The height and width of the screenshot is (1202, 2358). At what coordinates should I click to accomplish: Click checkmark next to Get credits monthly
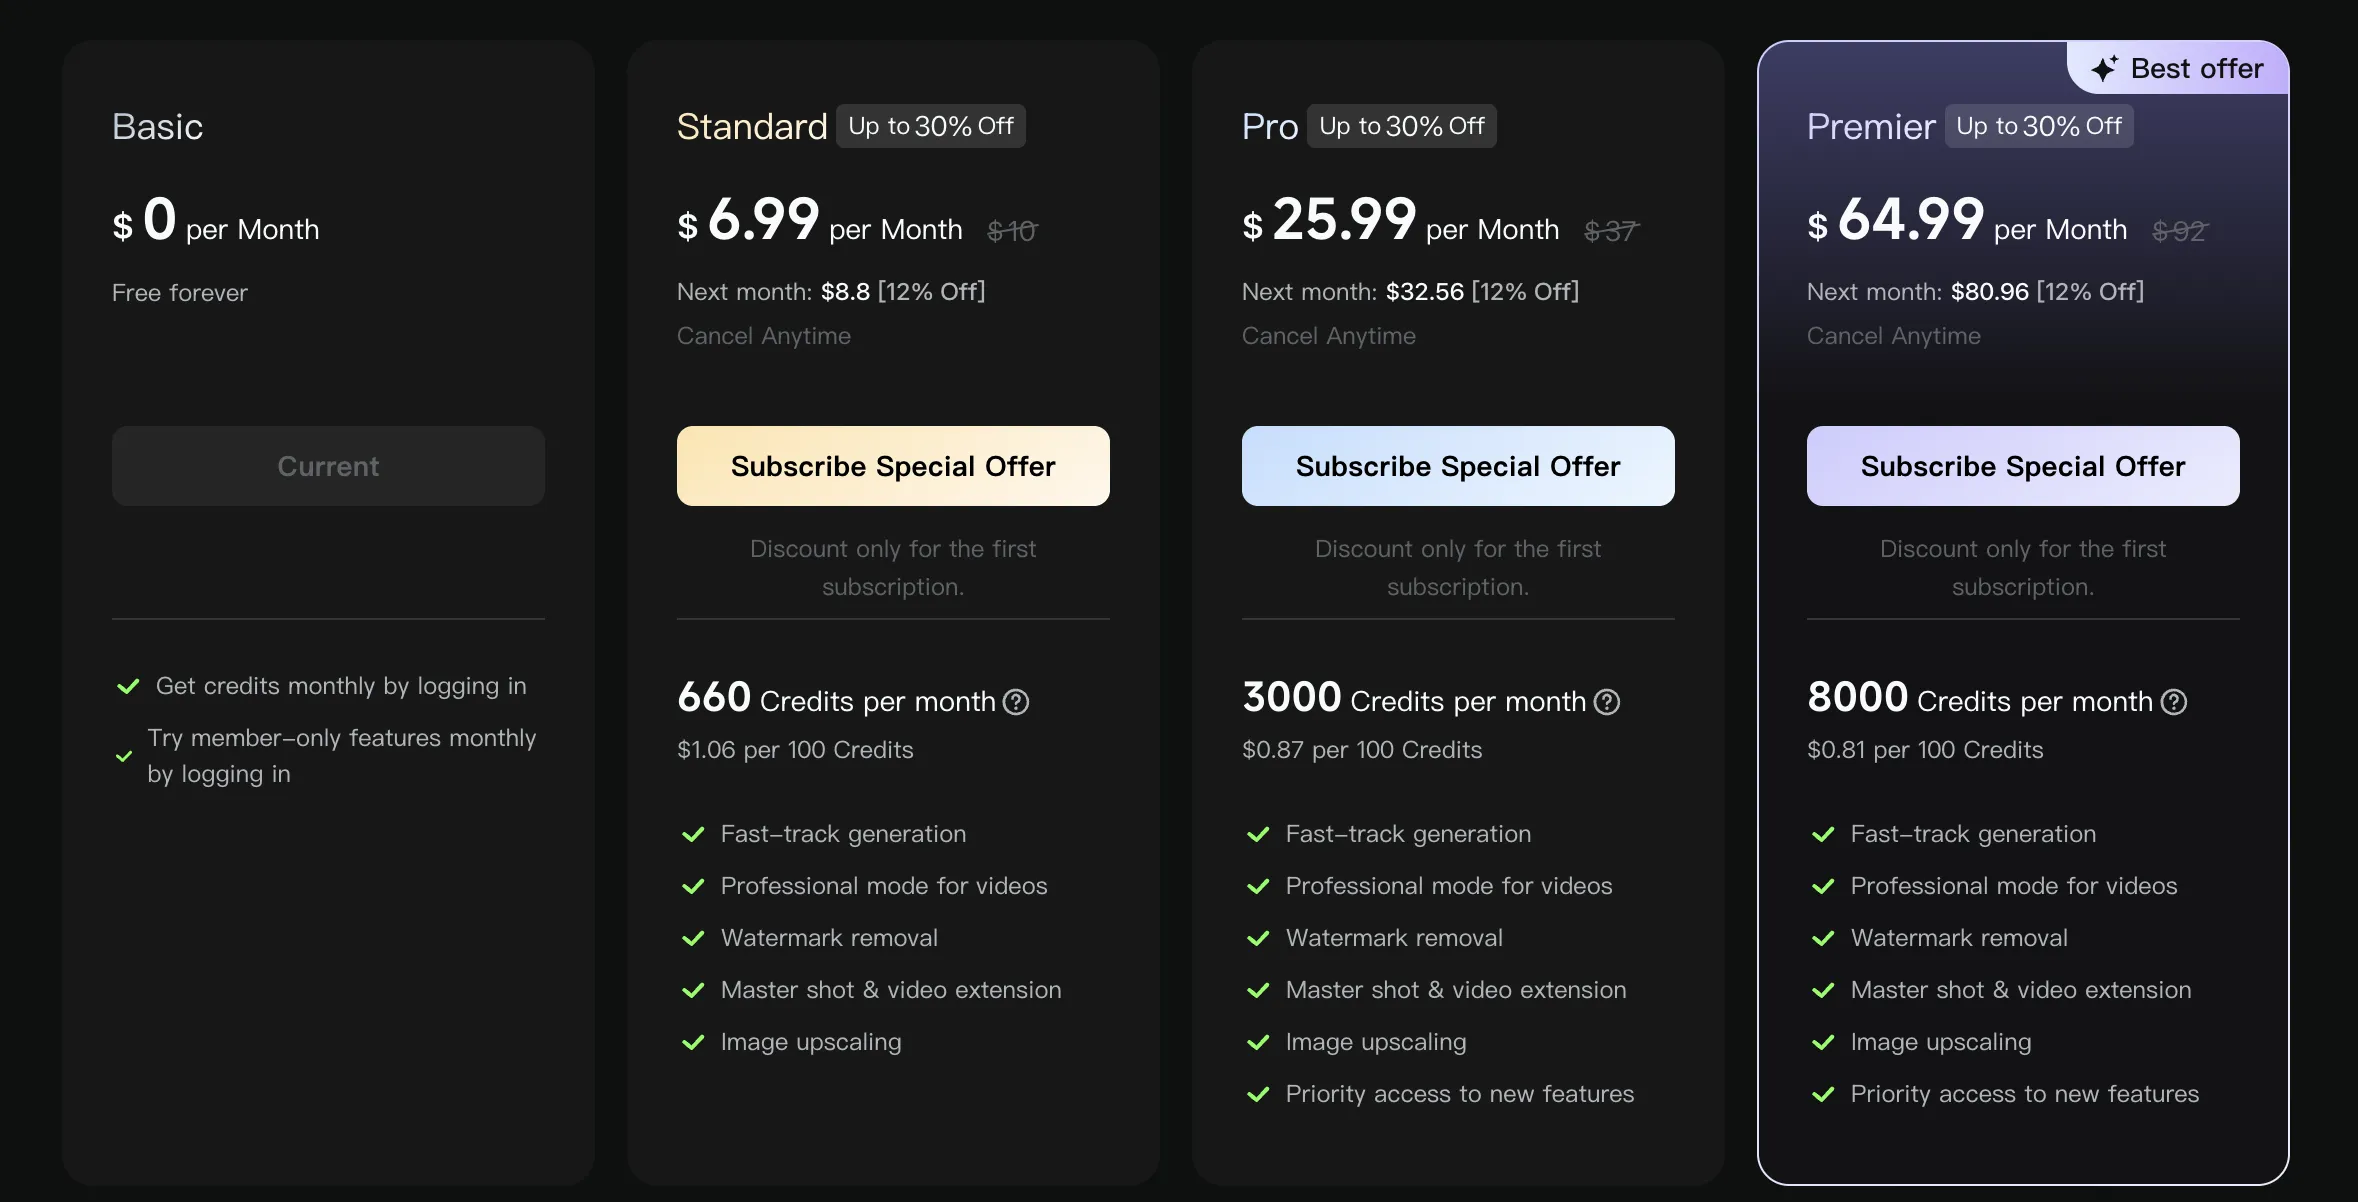(128, 686)
